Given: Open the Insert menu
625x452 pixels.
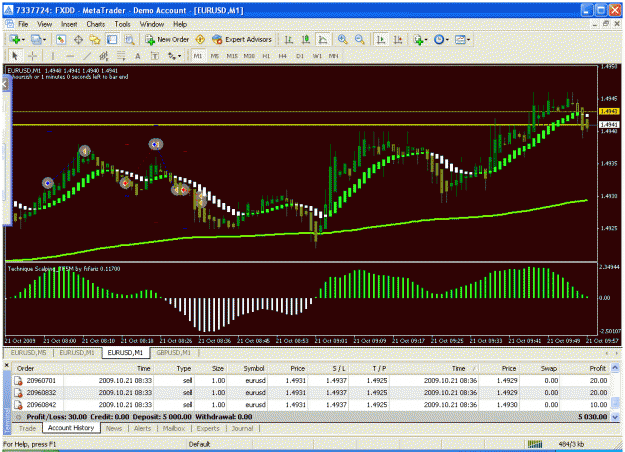Looking at the screenshot, I should 69,24.
